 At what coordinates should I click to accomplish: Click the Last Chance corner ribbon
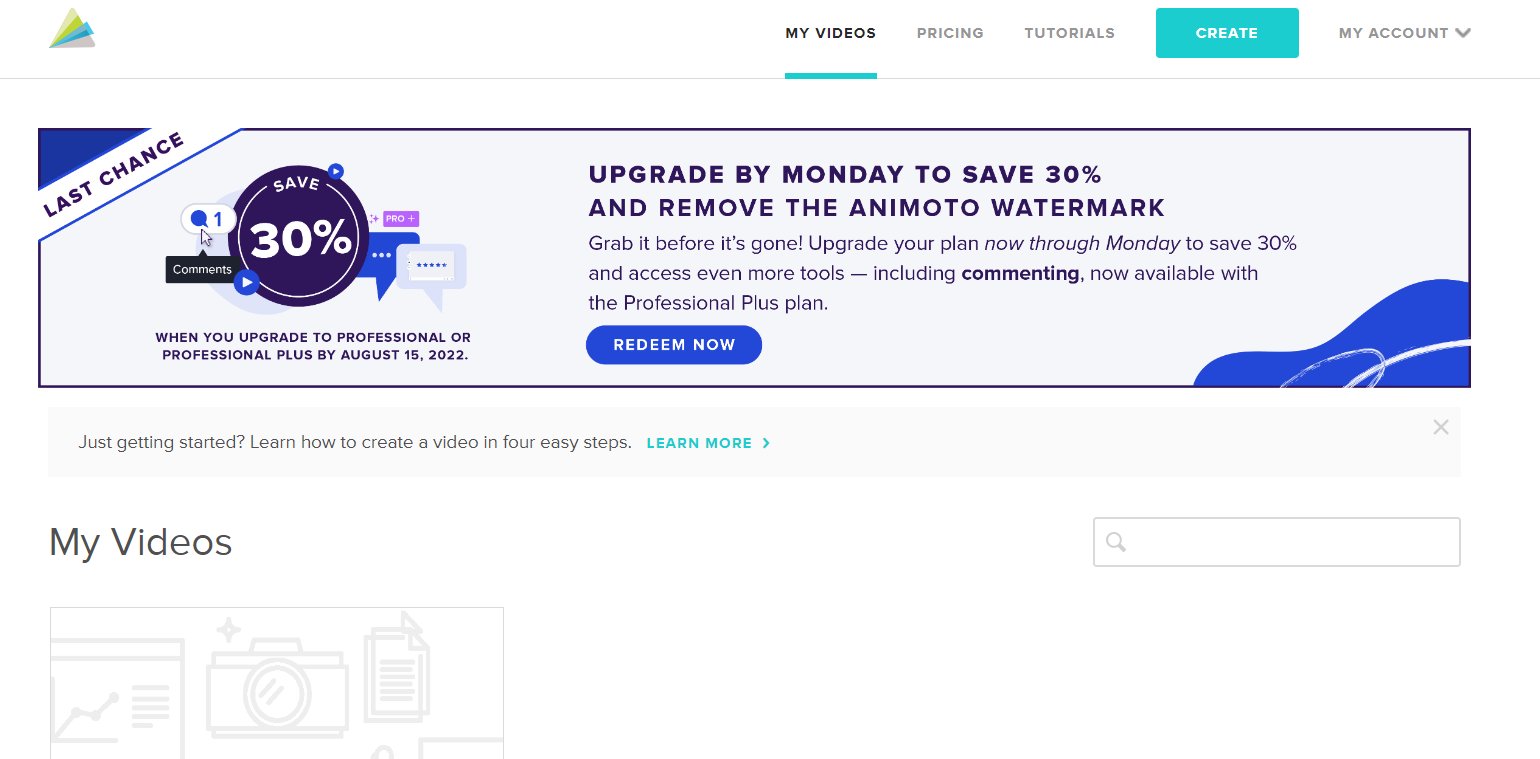tap(112, 176)
